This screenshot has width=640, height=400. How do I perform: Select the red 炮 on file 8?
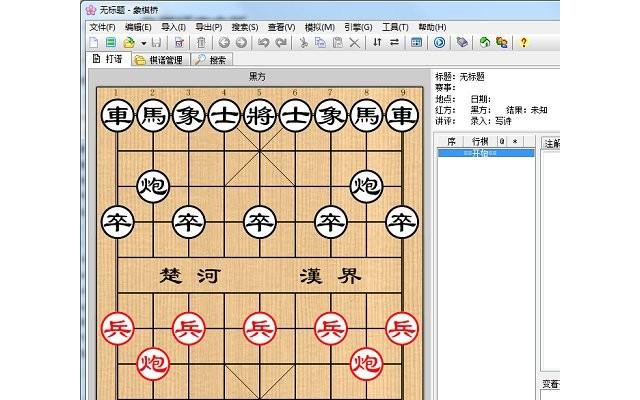(x=366, y=364)
